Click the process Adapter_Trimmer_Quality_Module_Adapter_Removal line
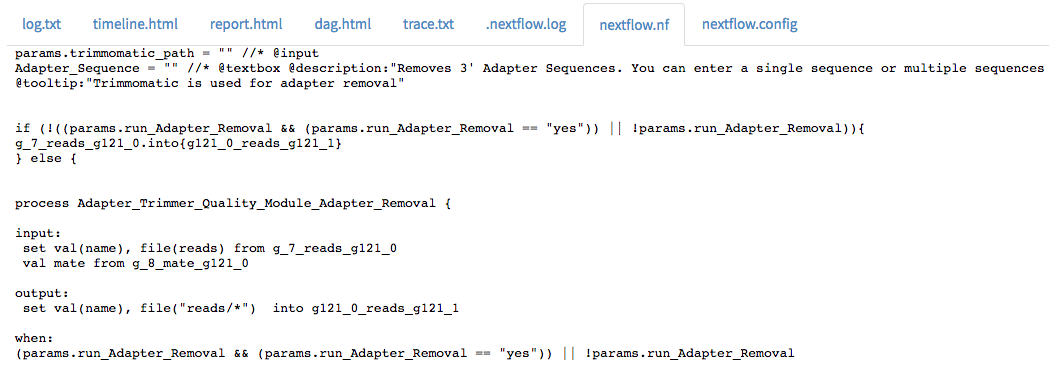Screen dimensions: 1049x369 233,205
